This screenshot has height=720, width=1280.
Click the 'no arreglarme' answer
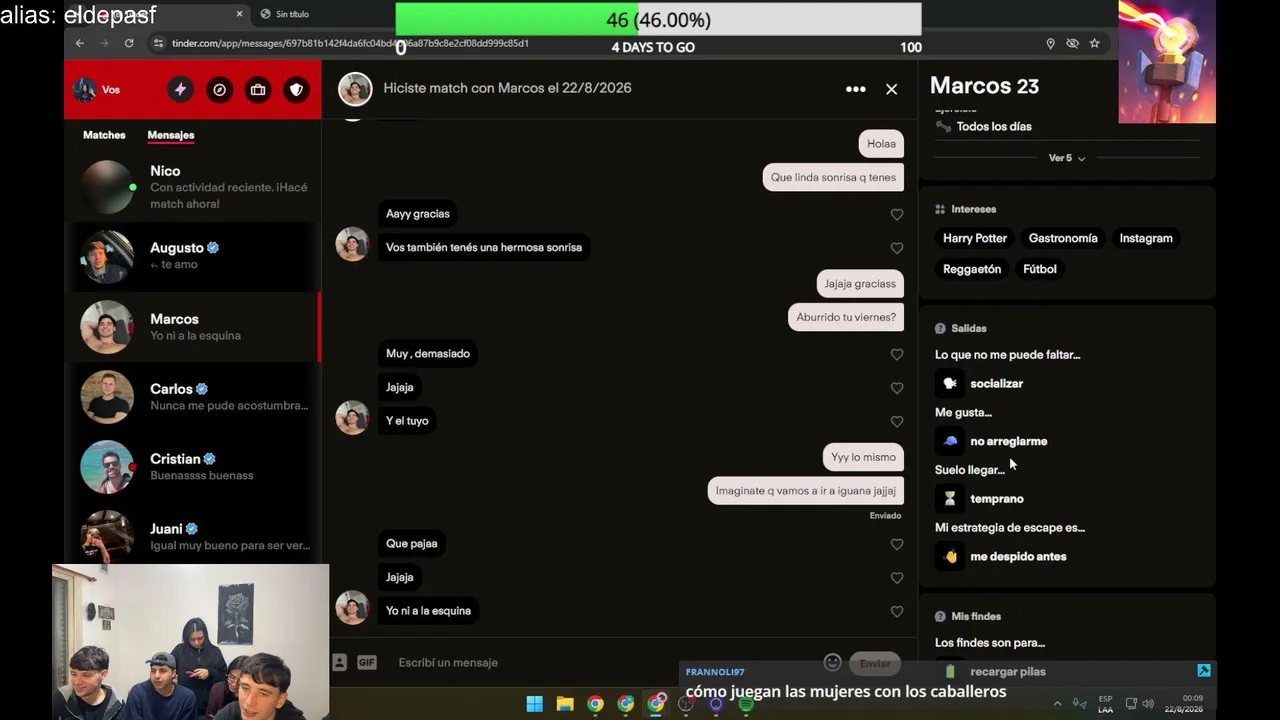pos(1009,441)
